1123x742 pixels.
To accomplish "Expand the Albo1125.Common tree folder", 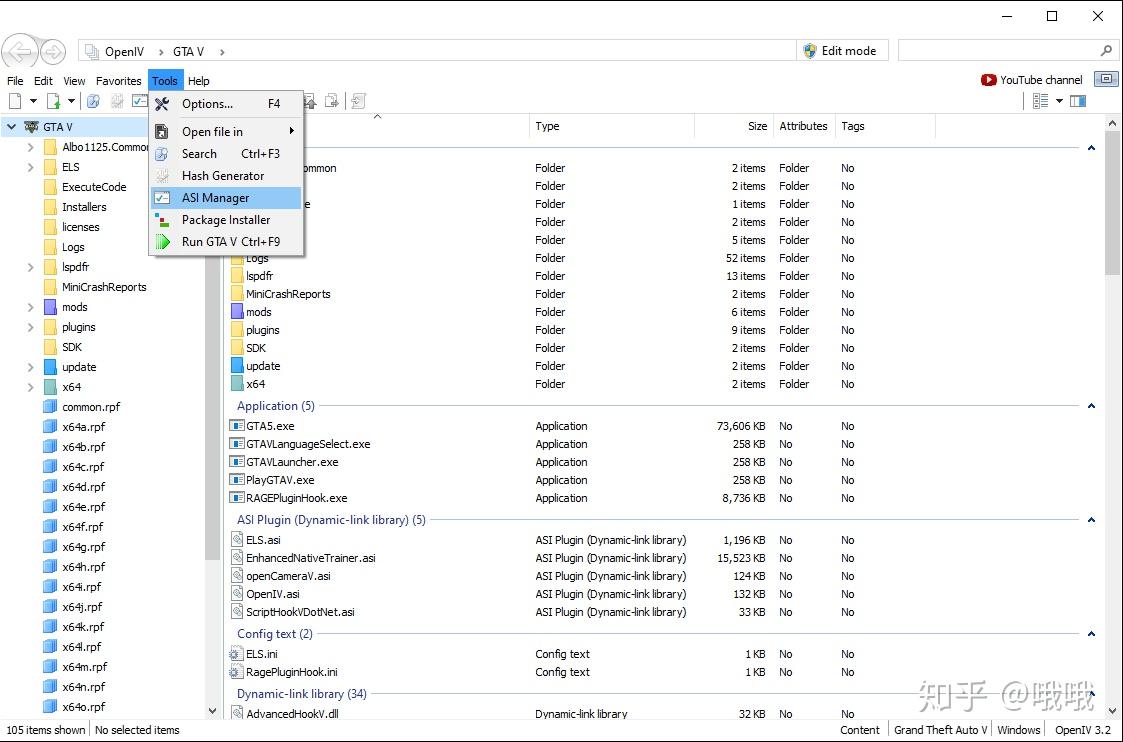I will pos(30,147).
